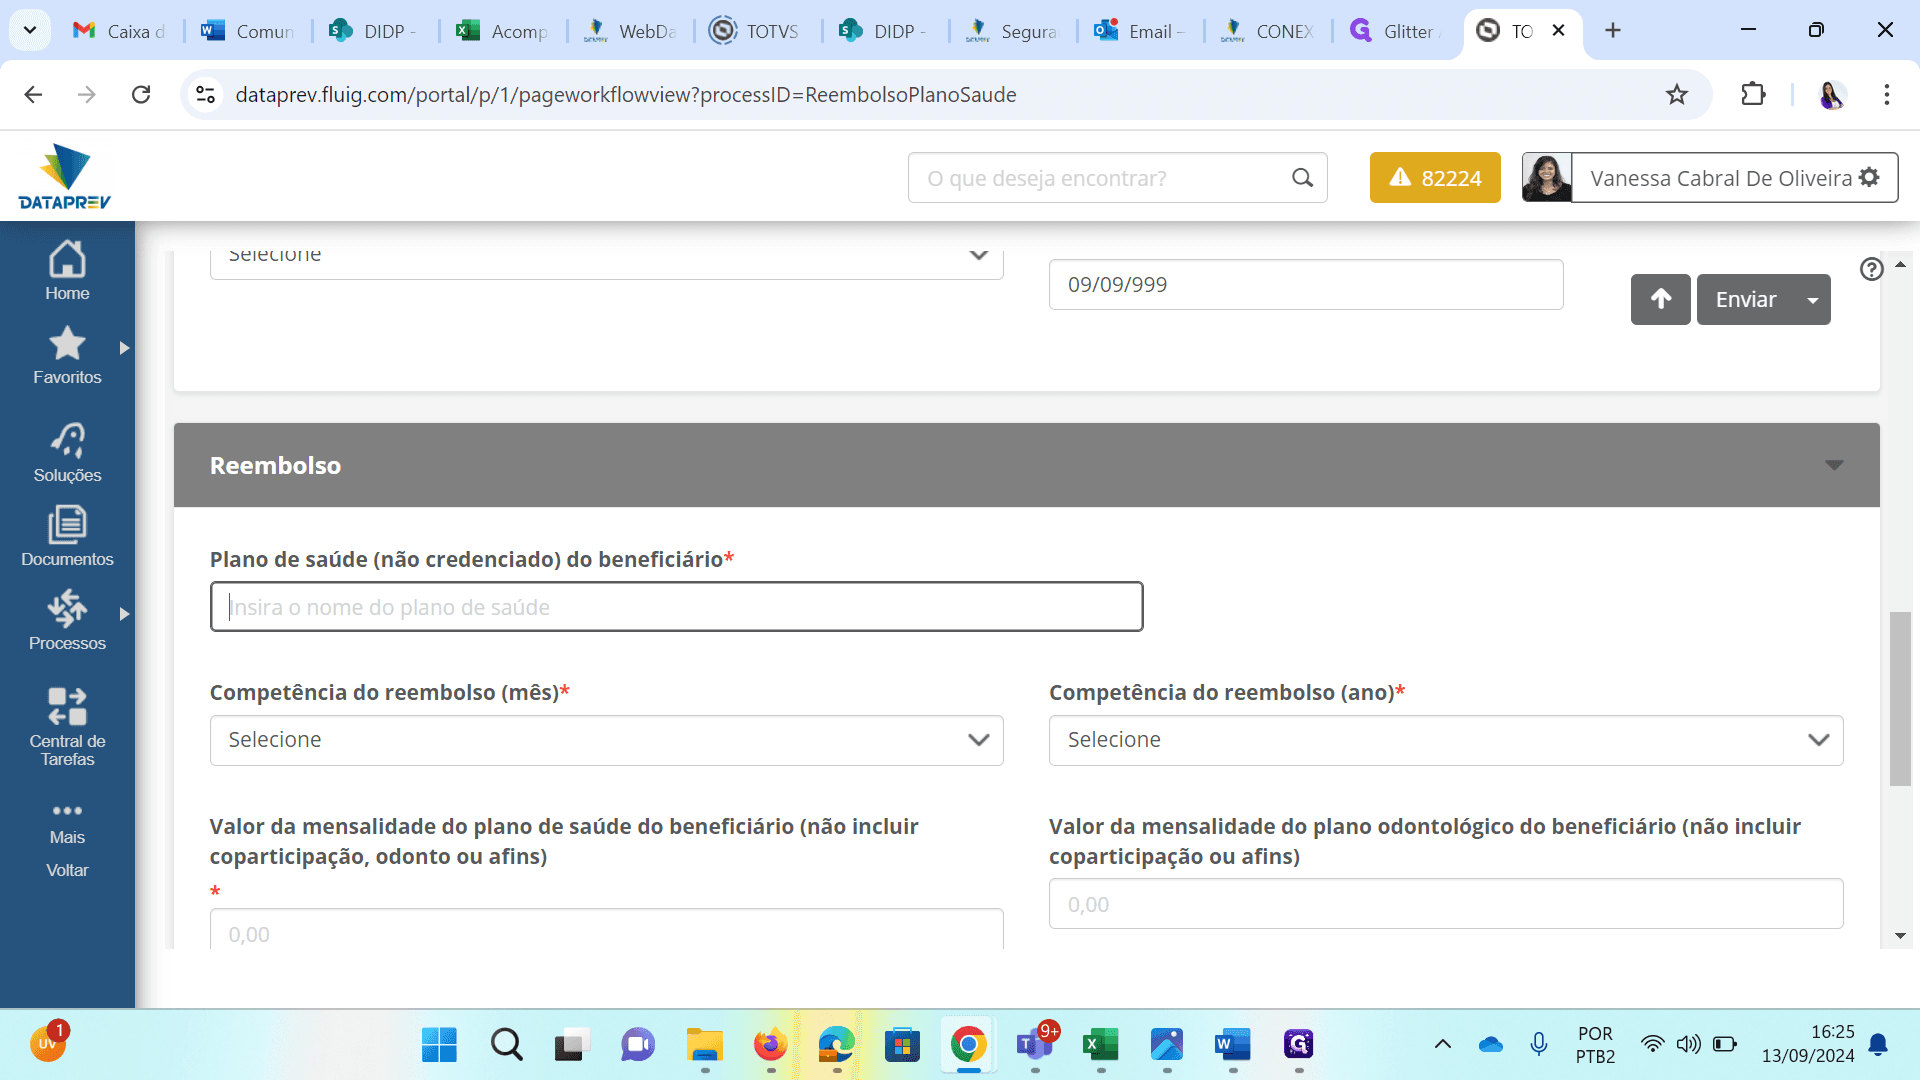Click Voltar in sidebar
This screenshot has width=1920, height=1080.
click(67, 870)
